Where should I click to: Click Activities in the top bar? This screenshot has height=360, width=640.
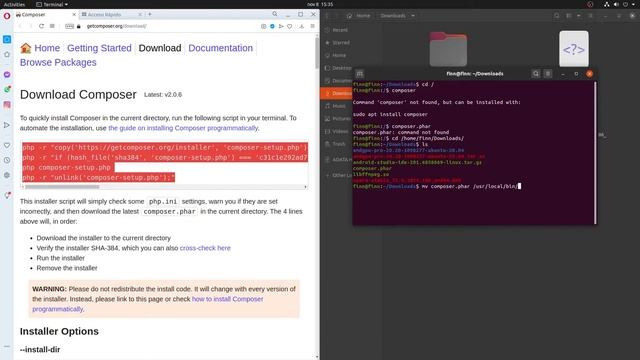click(x=14, y=4)
